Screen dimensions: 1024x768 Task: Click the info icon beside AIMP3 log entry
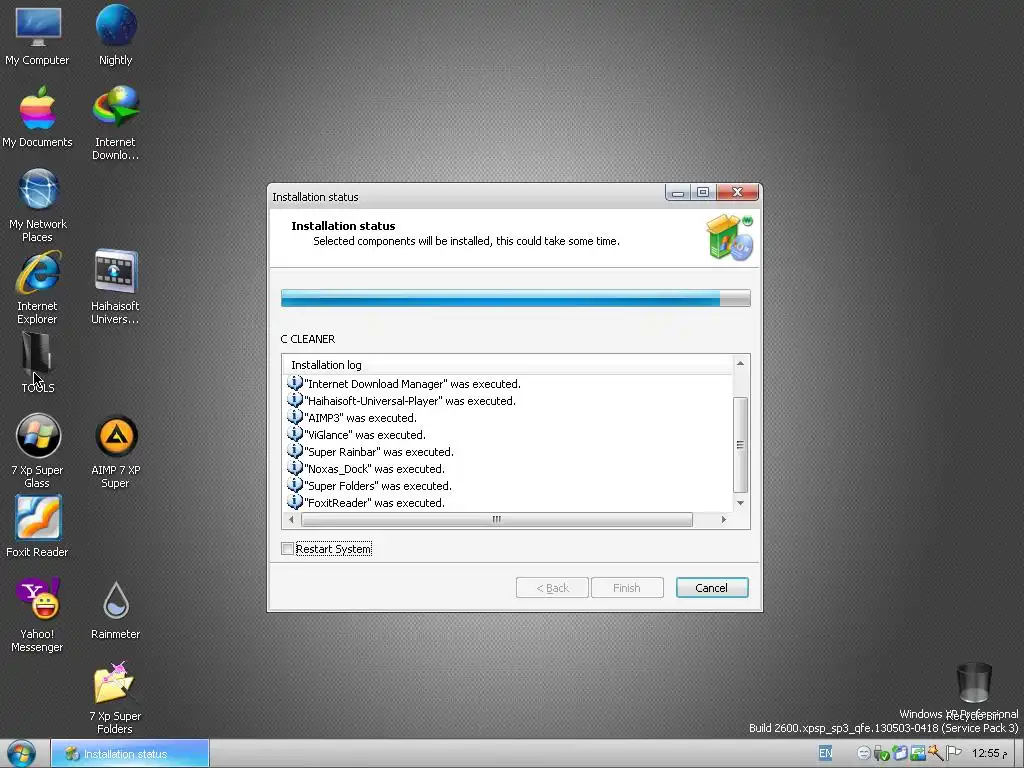click(295, 417)
